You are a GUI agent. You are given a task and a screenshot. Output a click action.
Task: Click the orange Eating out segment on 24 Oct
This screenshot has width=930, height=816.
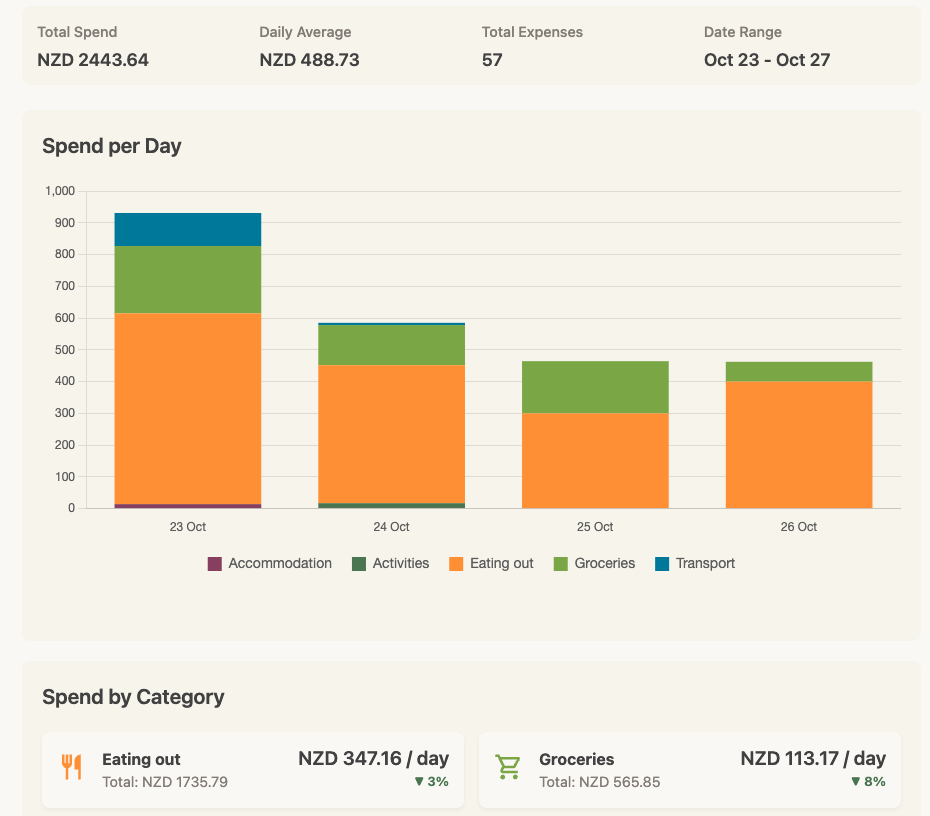point(391,433)
